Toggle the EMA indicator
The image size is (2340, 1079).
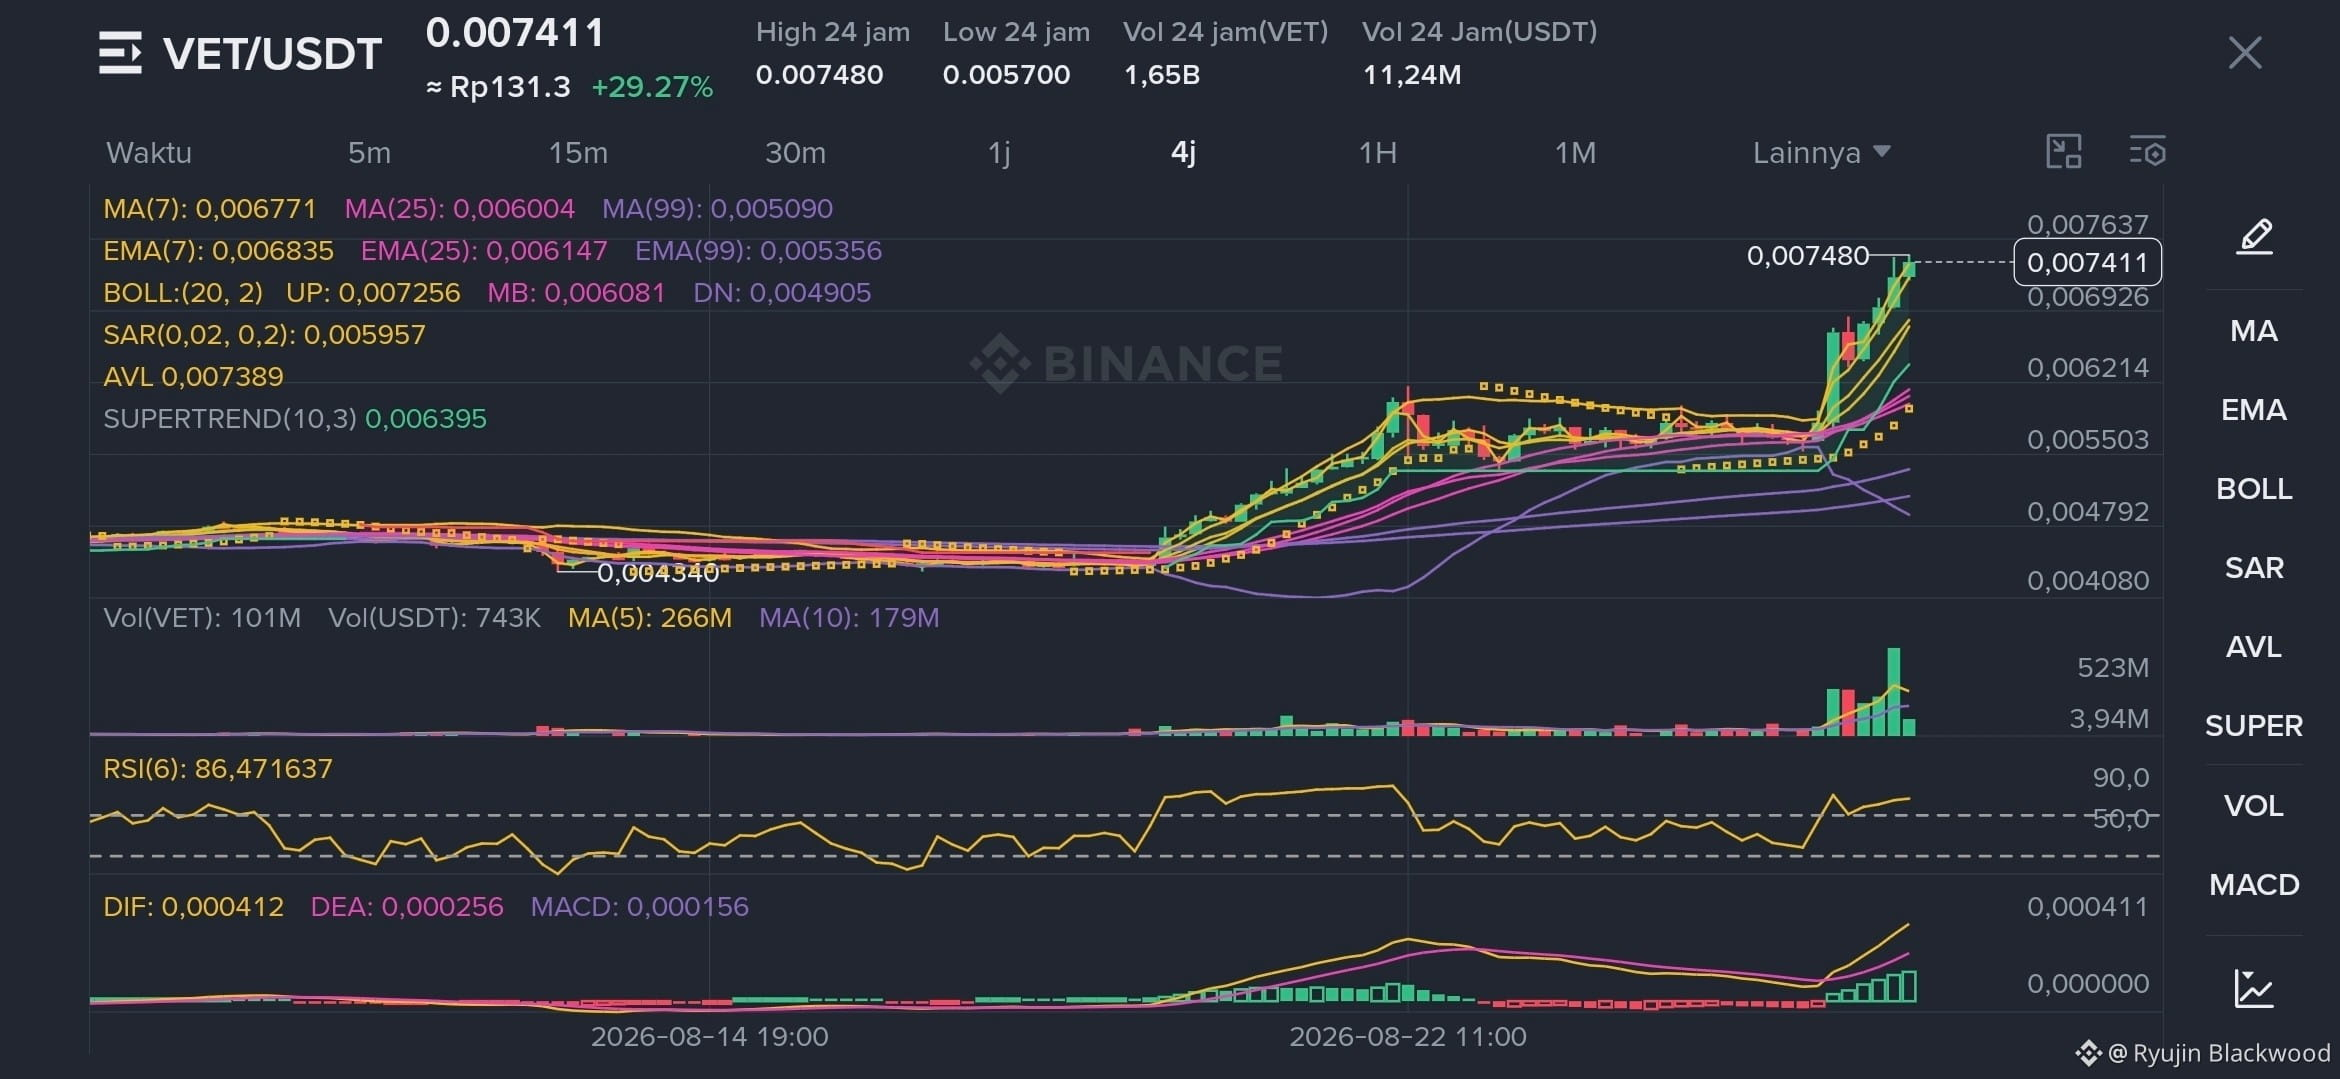click(x=2254, y=410)
